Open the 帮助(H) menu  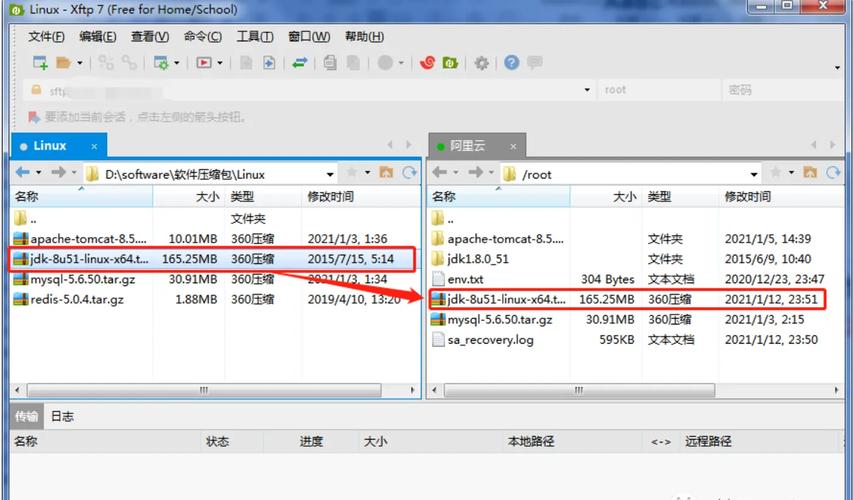[x=364, y=36]
